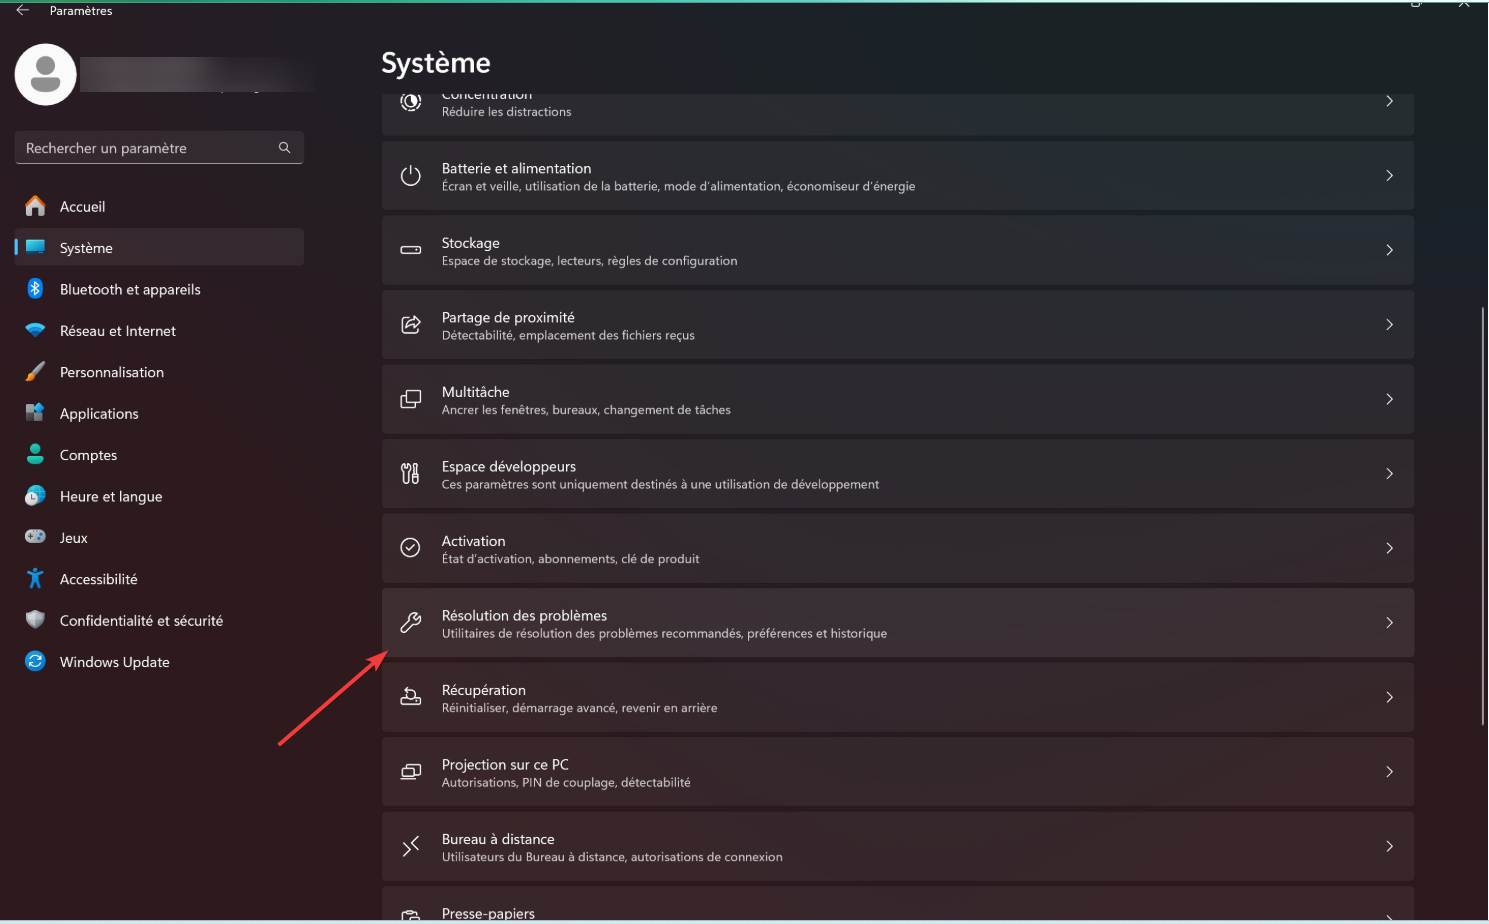
Task: Click the Résolution des problèmes wrench icon
Action: [411, 623]
